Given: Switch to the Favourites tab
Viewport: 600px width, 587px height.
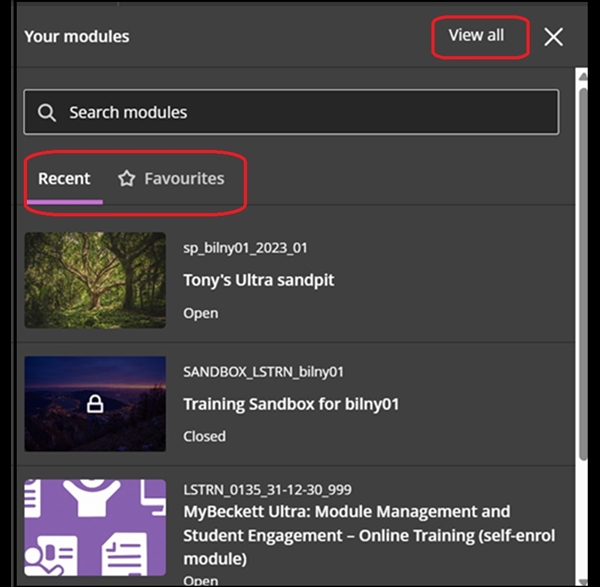Looking at the screenshot, I should pyautogui.click(x=171, y=179).
